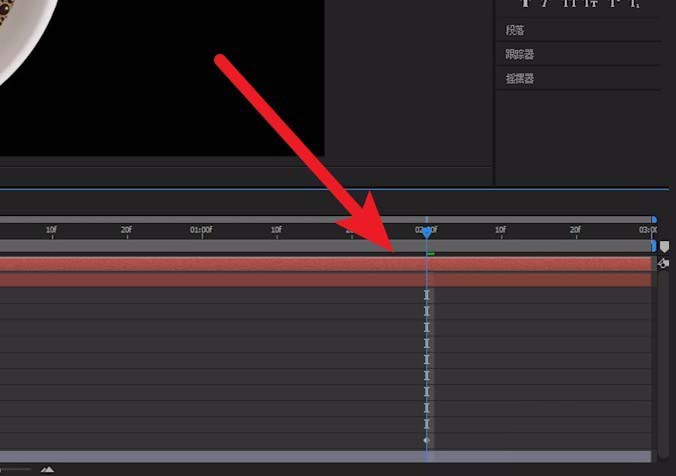Toggle all caps text style

(x=570, y=3)
